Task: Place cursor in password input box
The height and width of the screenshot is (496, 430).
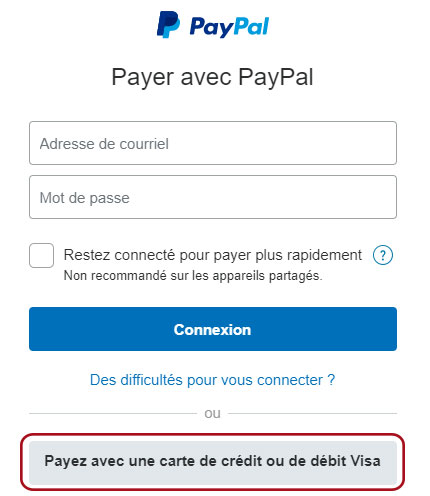Action: pyautogui.click(x=213, y=197)
